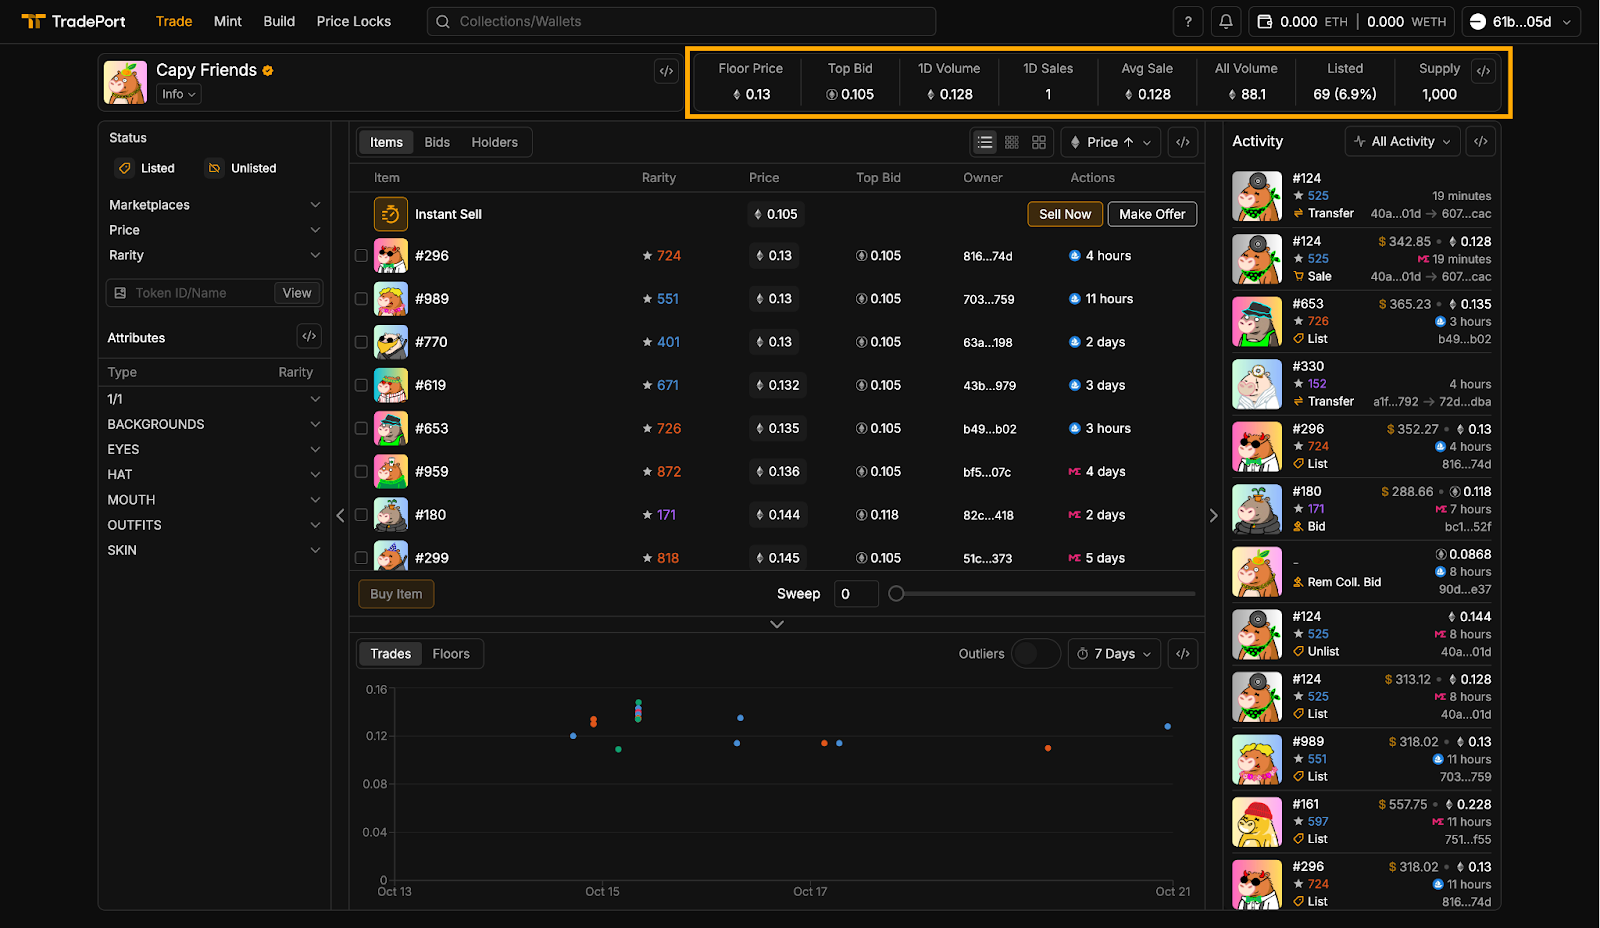Select checkbox for item #989
This screenshot has height=928, width=1600.
point(361,299)
